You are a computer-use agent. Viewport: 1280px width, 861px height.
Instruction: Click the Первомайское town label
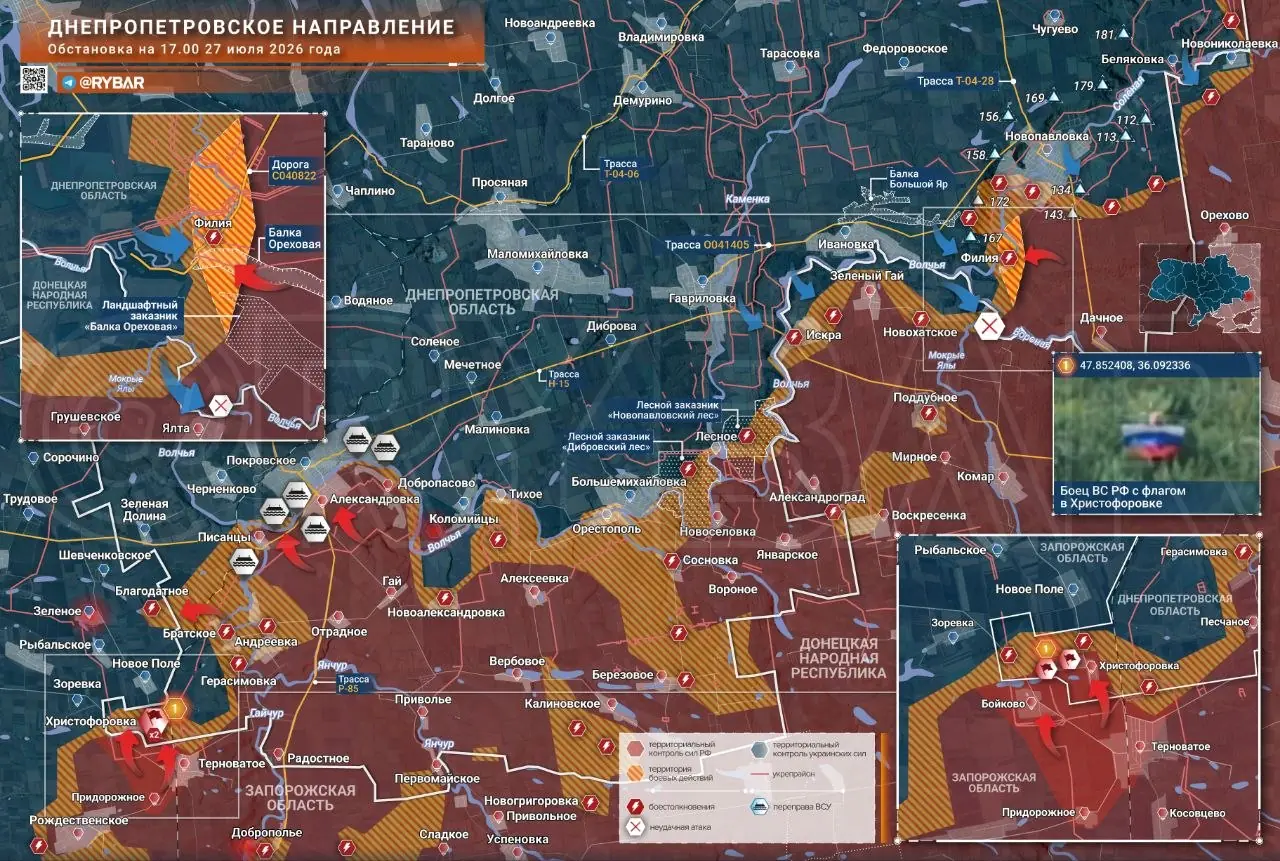point(437,777)
